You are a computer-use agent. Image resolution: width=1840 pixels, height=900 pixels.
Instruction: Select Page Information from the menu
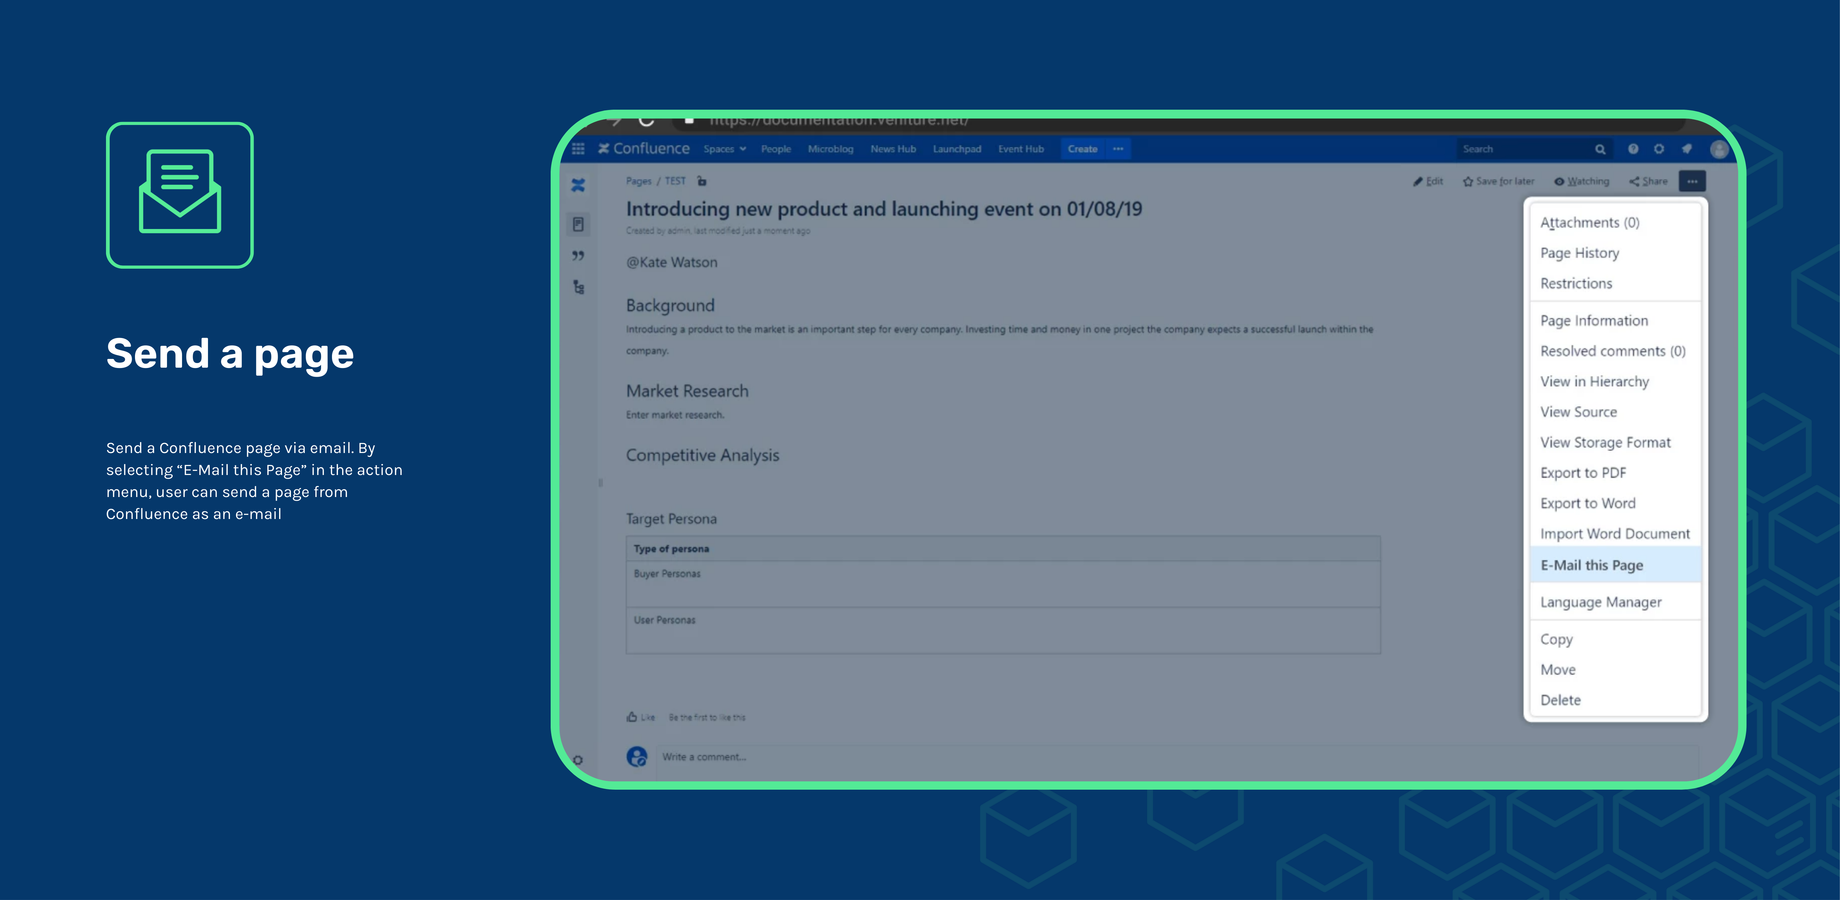pyautogui.click(x=1615, y=320)
